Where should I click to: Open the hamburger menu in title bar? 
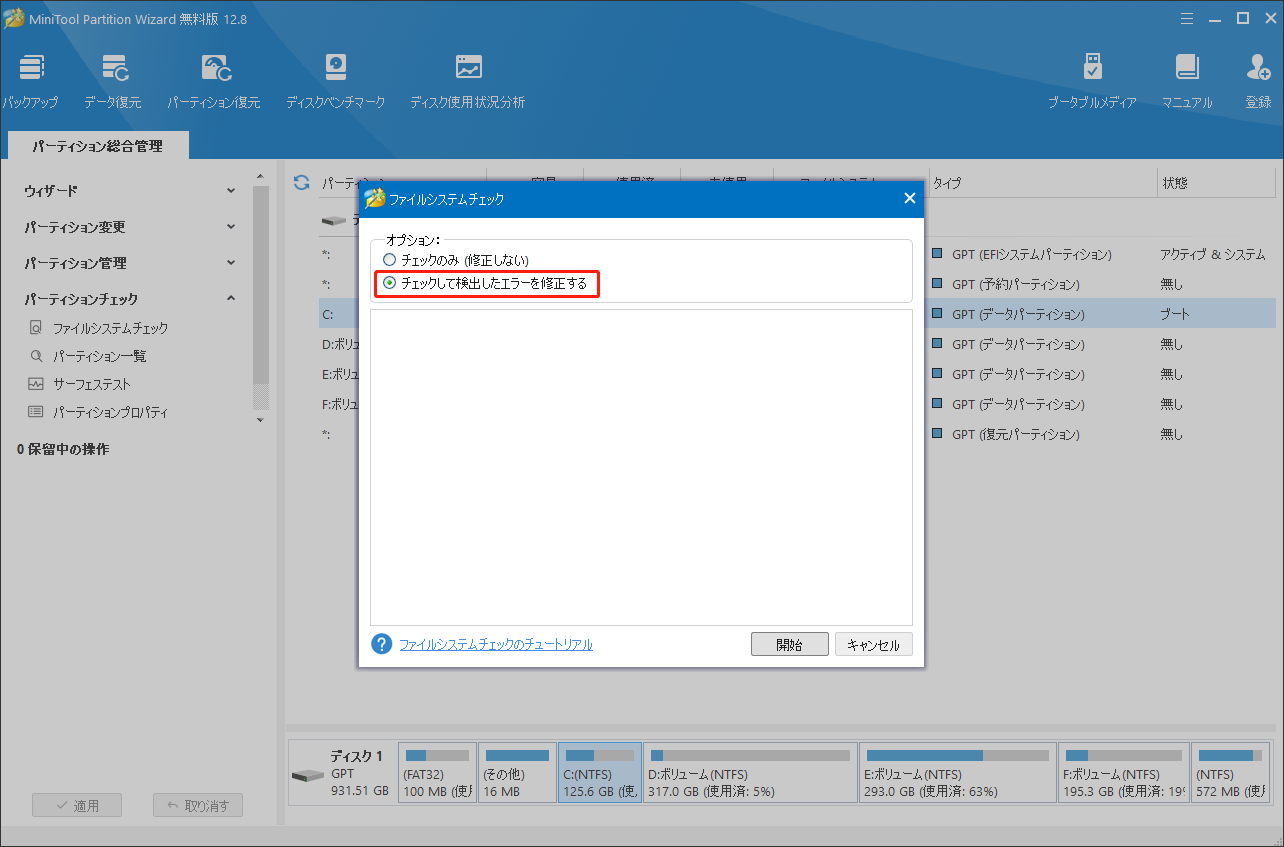pyautogui.click(x=1187, y=18)
